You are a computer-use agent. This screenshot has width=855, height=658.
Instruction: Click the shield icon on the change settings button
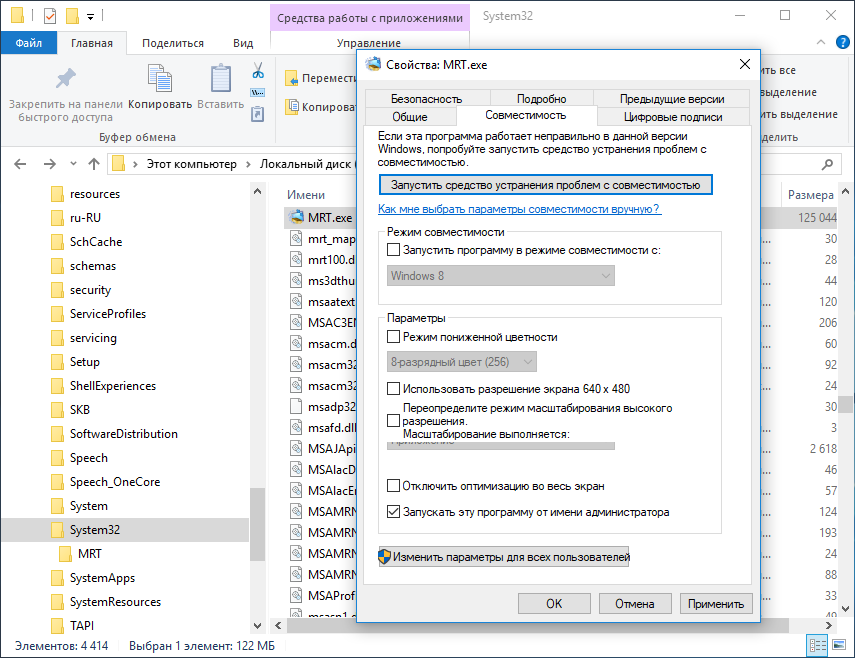click(x=384, y=557)
